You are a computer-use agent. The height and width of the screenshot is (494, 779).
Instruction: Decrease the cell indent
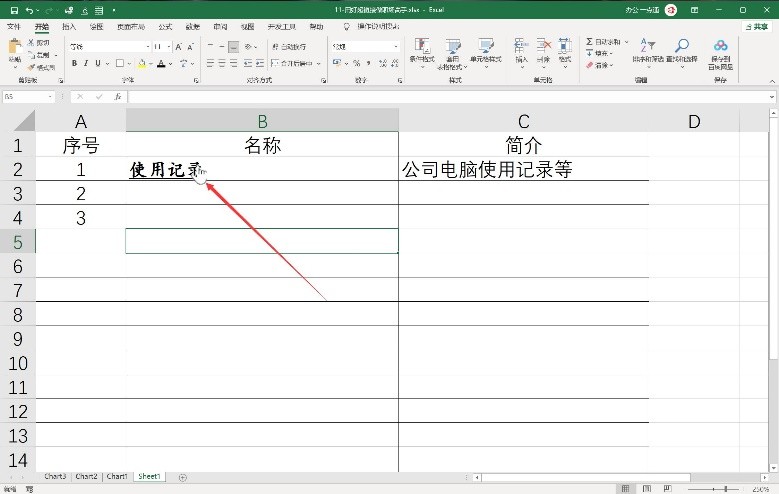pyautogui.click(x=248, y=63)
